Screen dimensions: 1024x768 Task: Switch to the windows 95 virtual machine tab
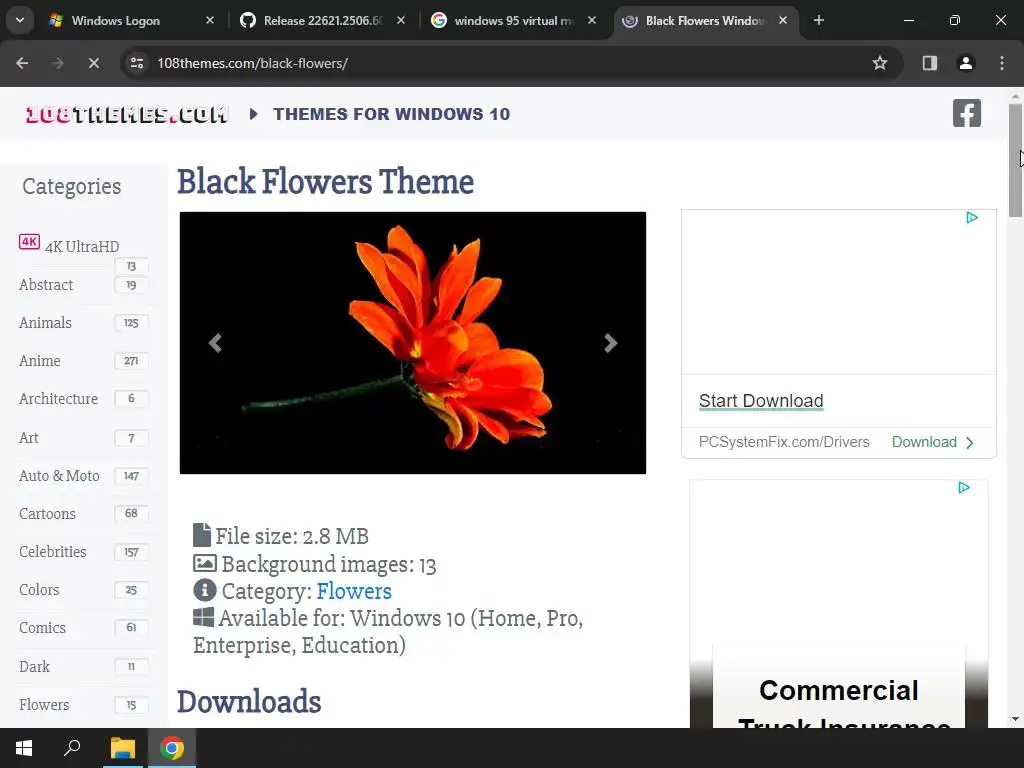point(514,21)
